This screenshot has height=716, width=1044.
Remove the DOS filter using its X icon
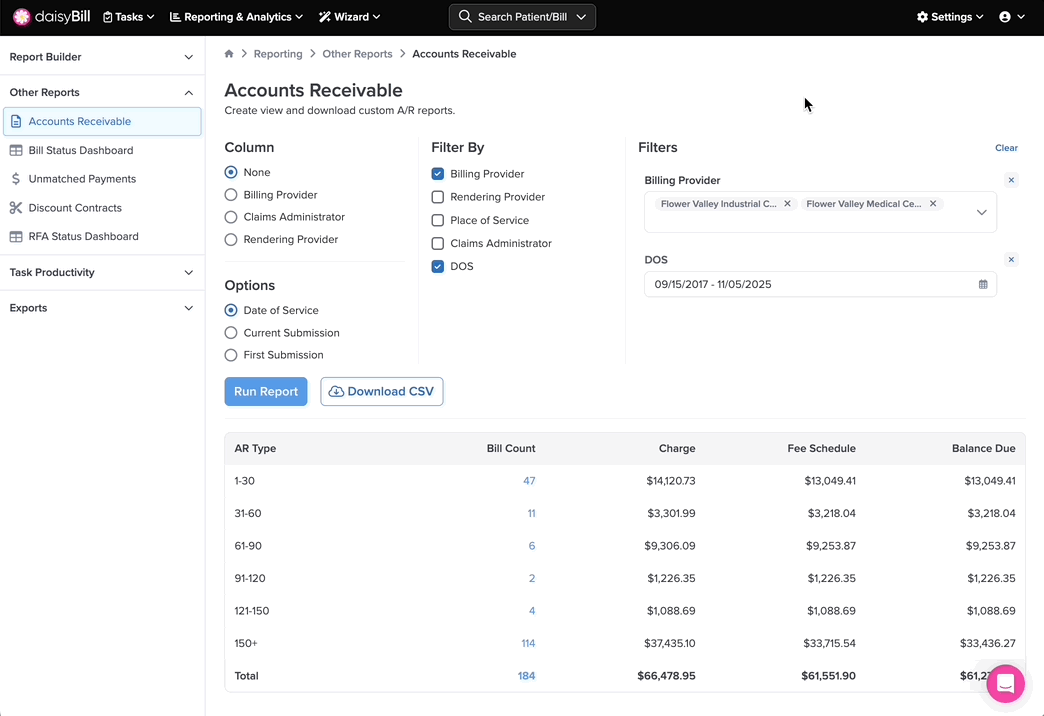coord(1011,260)
